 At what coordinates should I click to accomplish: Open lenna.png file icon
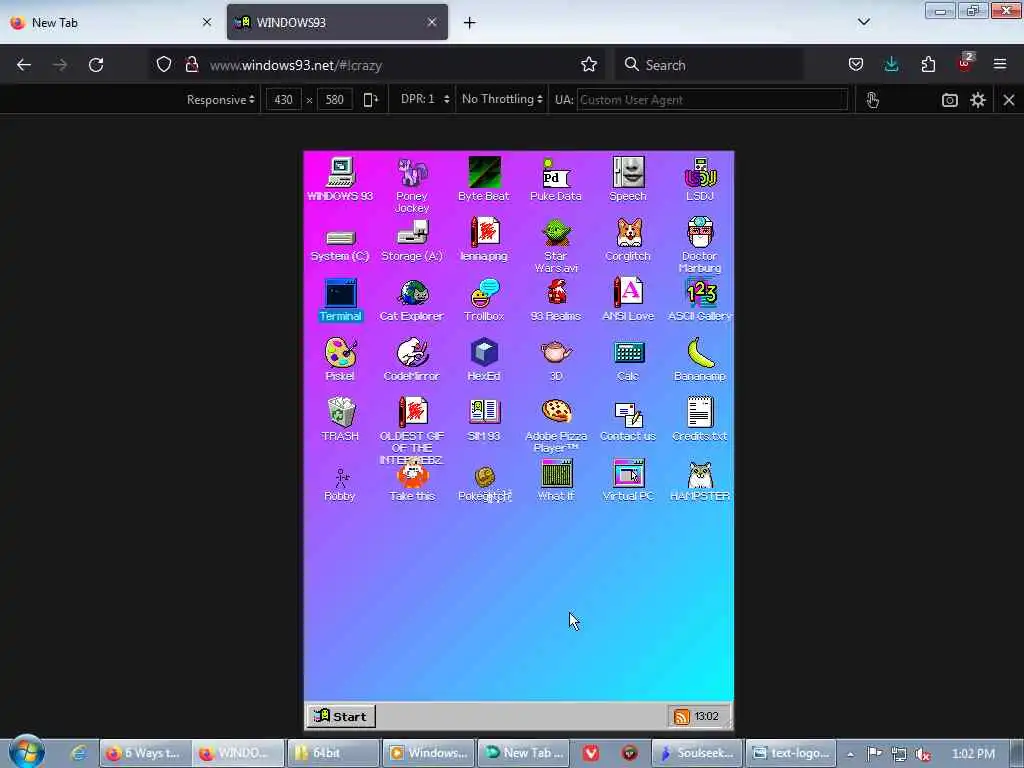pyautogui.click(x=484, y=232)
